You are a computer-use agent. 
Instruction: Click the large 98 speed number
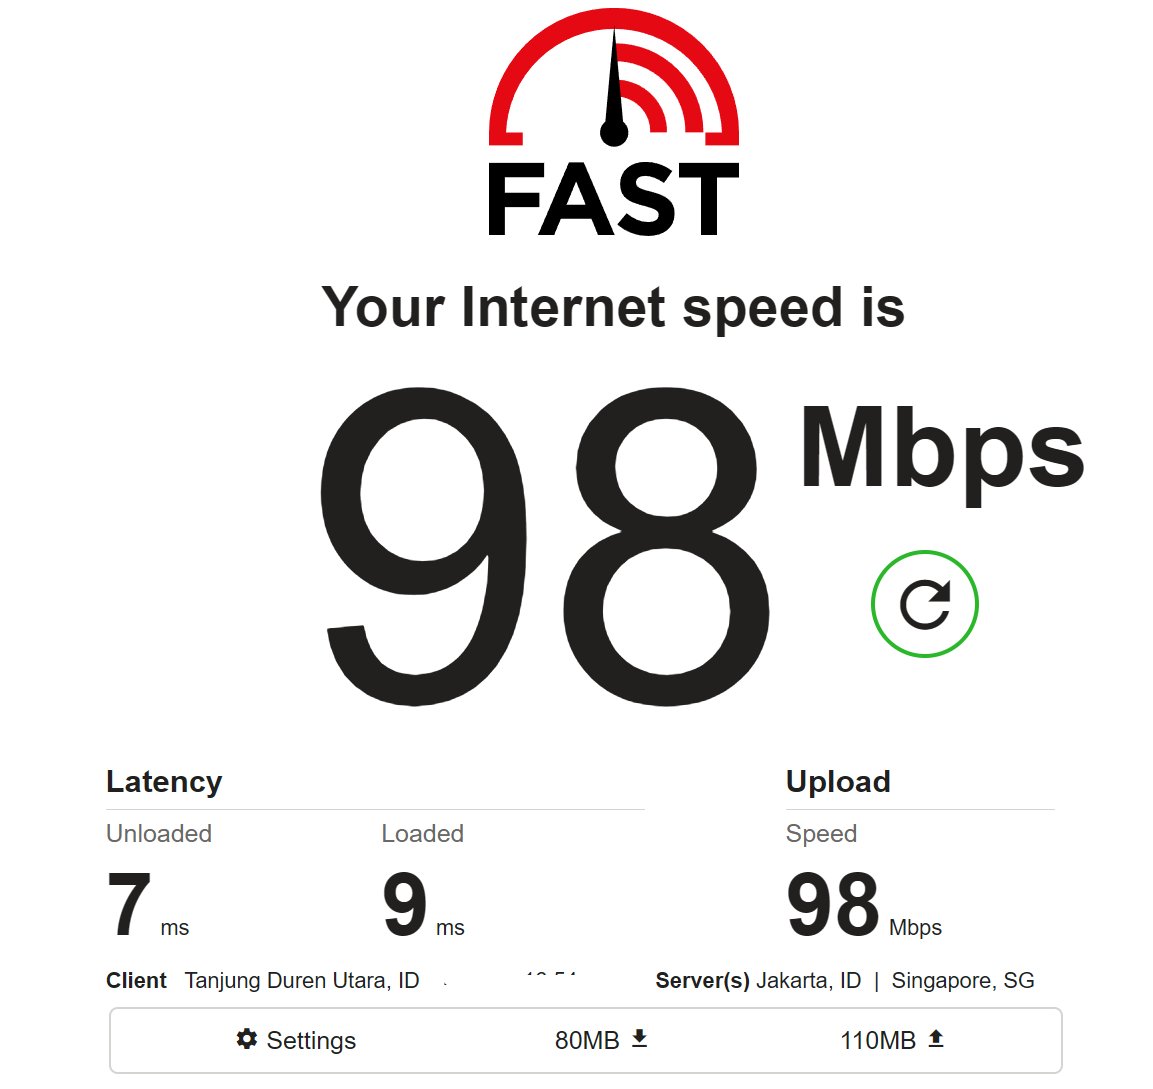click(x=545, y=546)
